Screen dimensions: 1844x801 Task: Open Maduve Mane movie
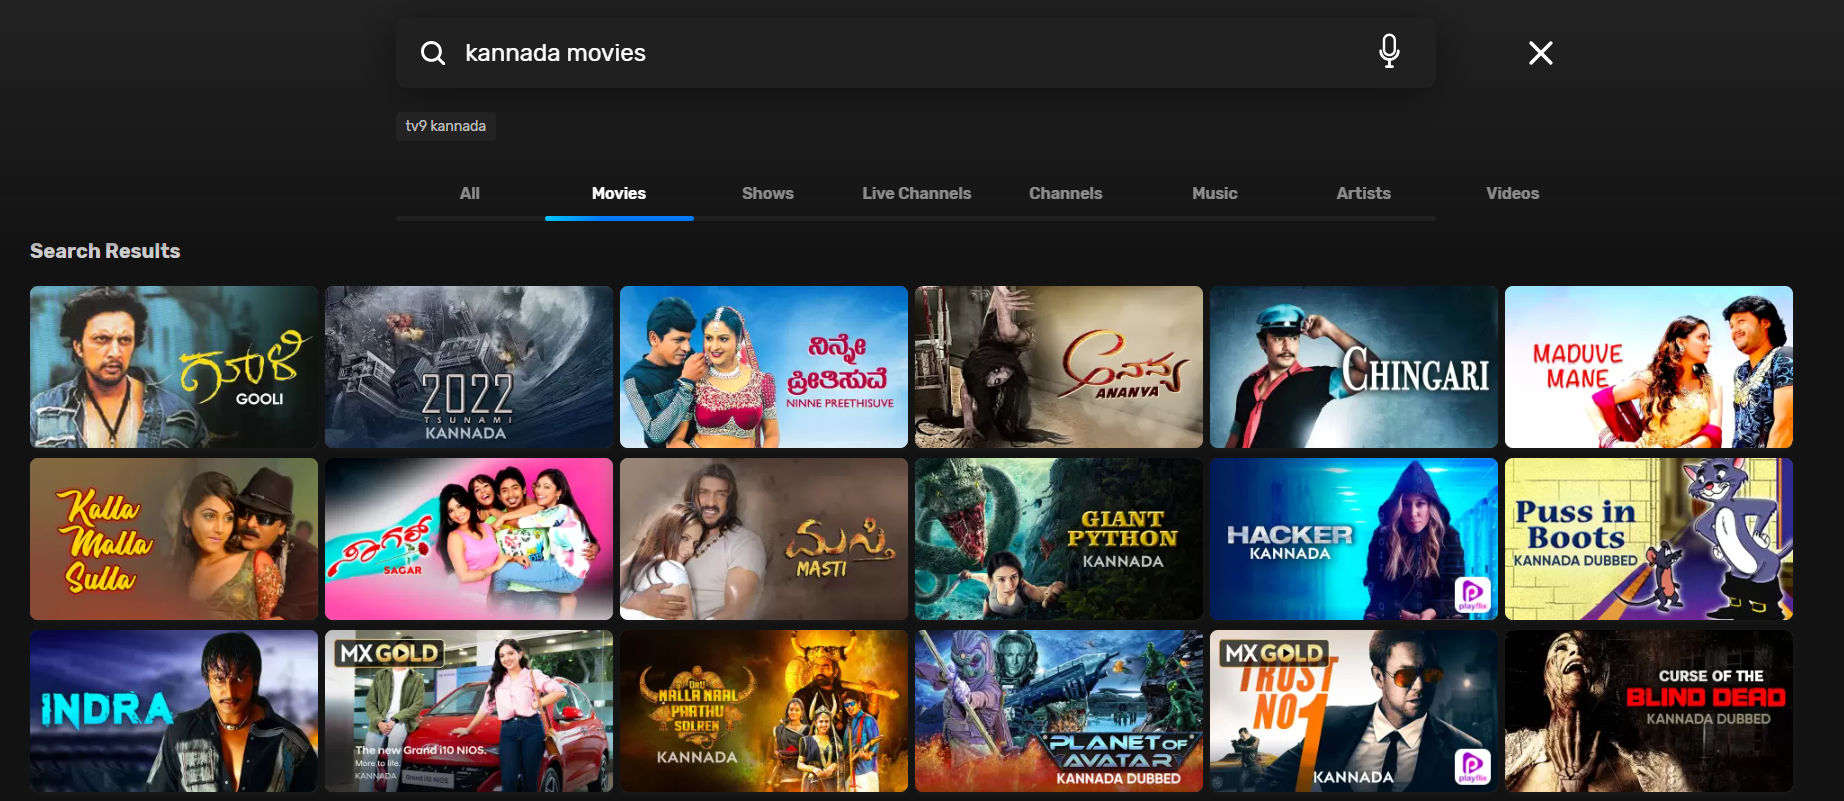coord(1649,367)
